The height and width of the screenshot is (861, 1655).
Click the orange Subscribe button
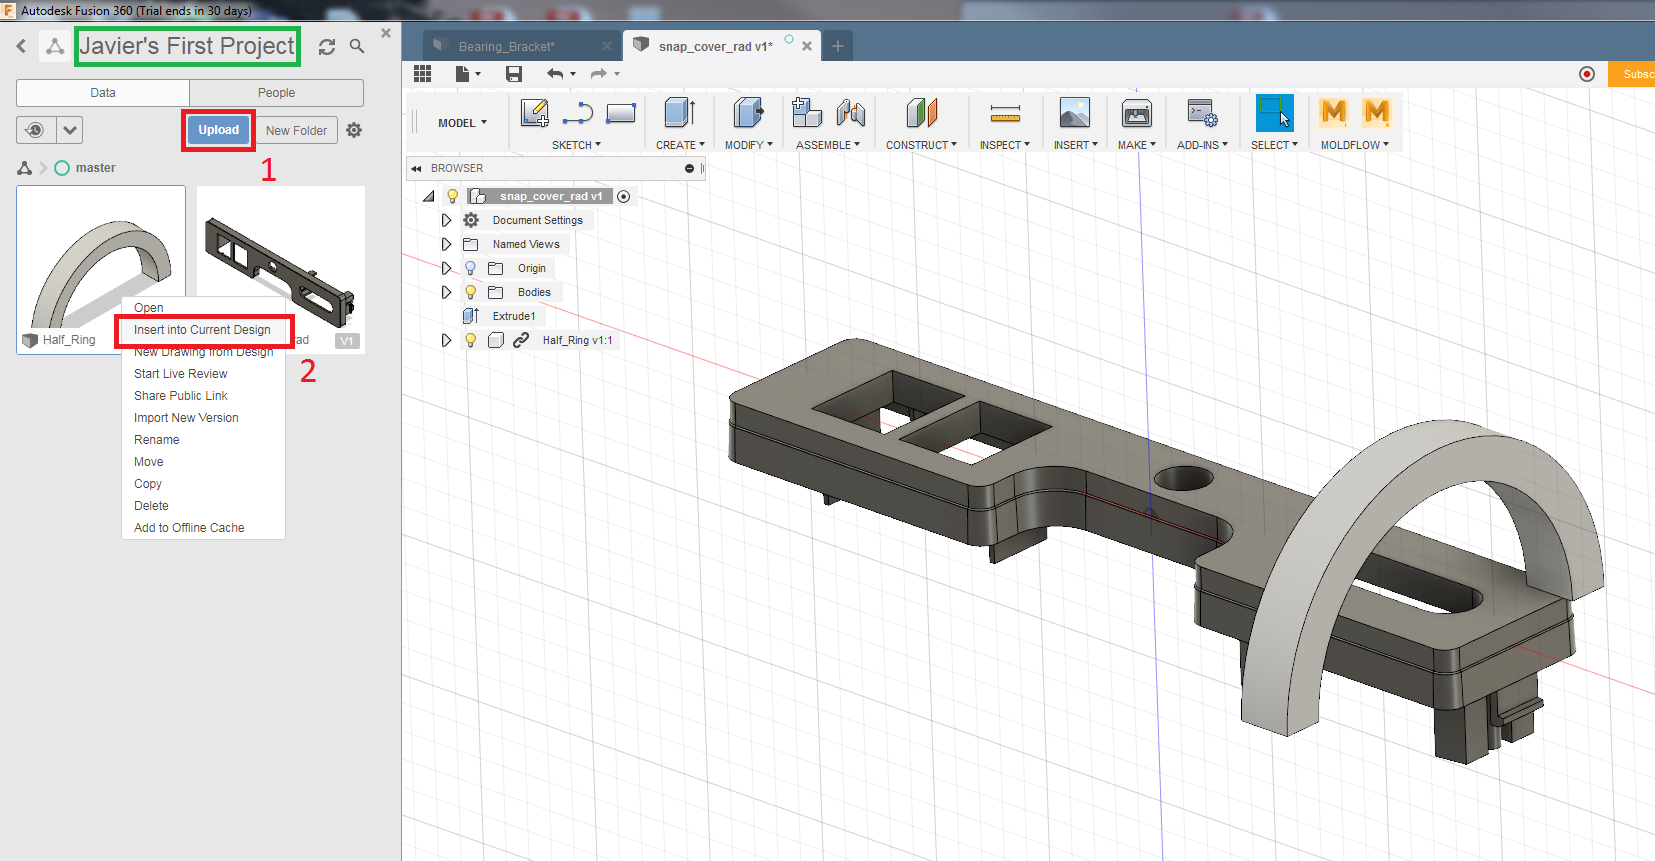click(x=1632, y=74)
